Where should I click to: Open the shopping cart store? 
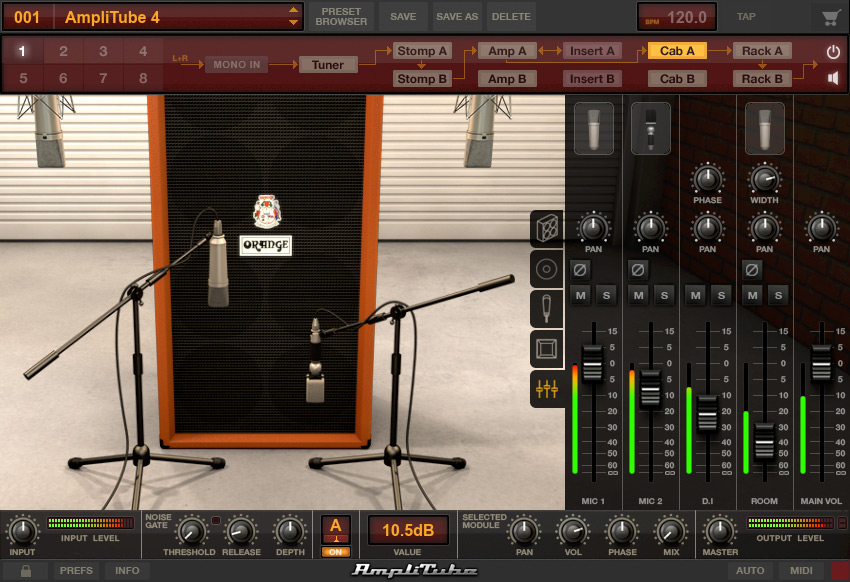pyautogui.click(x=830, y=17)
